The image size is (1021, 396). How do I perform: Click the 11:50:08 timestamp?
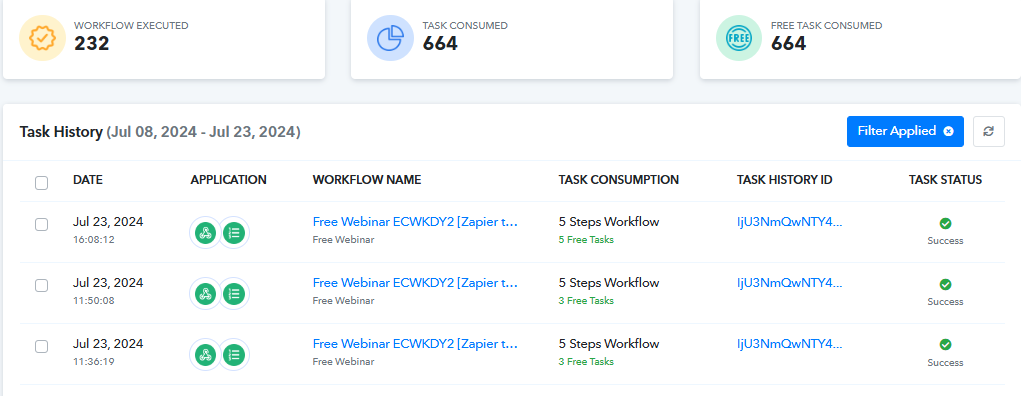[x=94, y=301]
